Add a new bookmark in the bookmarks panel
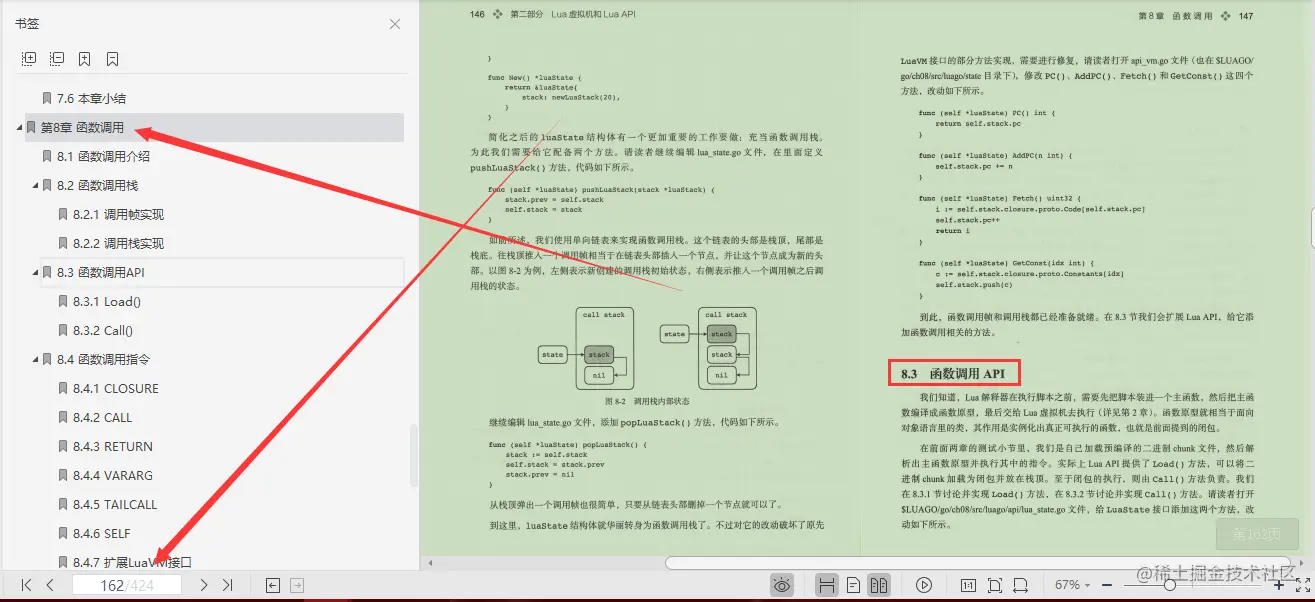 84,58
